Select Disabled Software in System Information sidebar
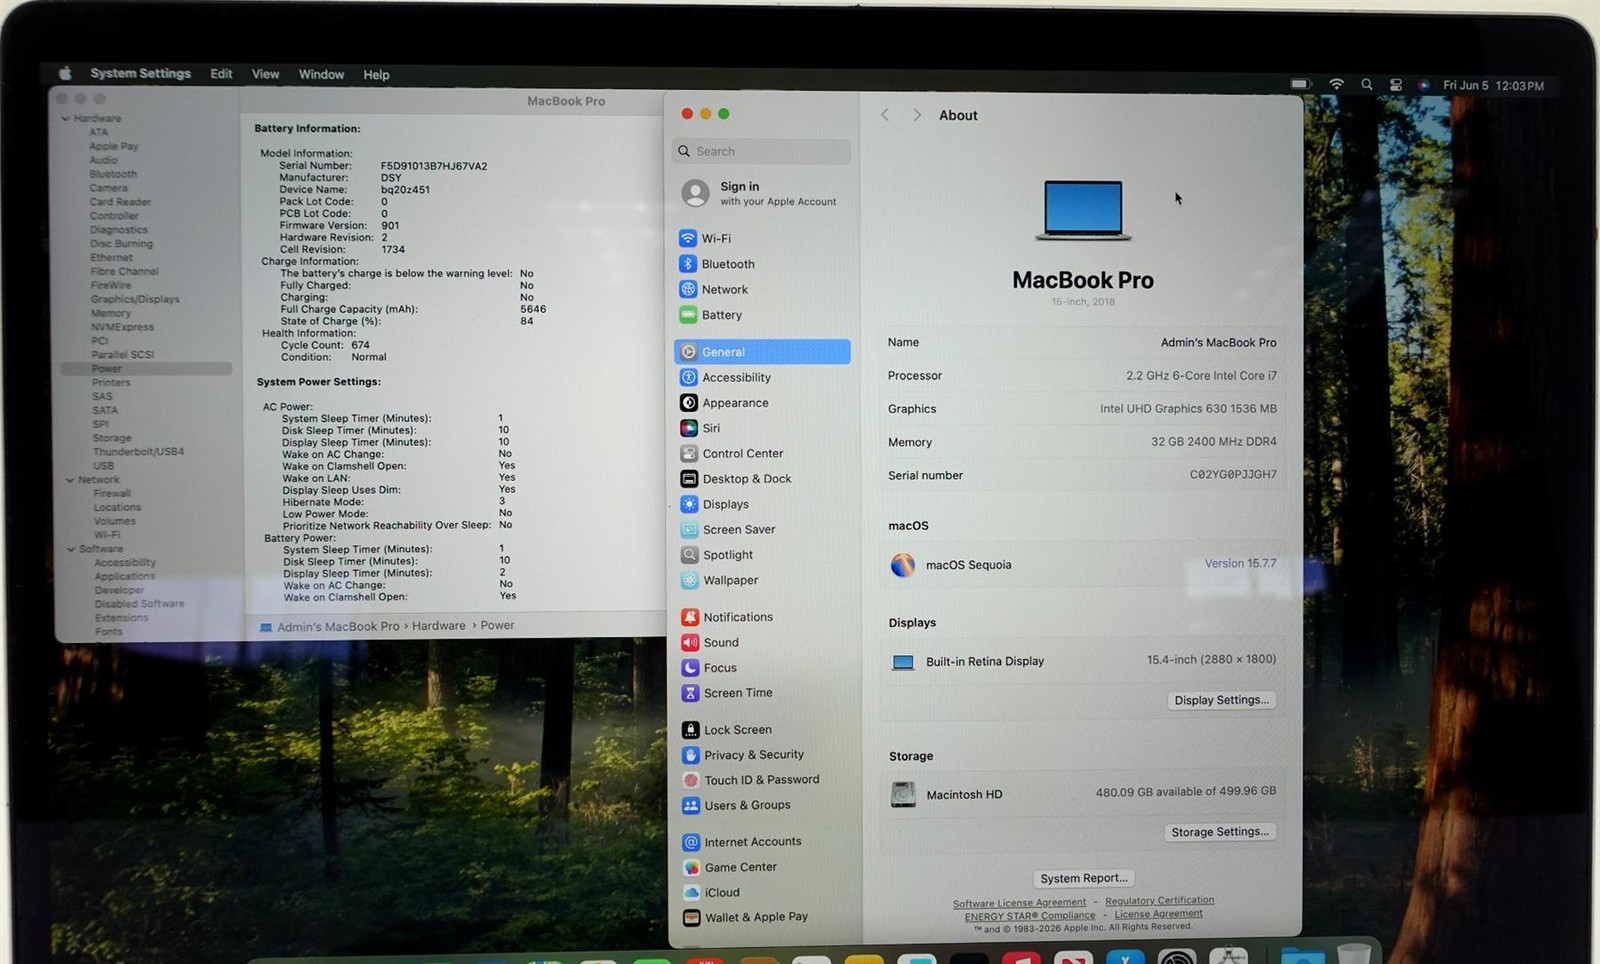 (139, 604)
